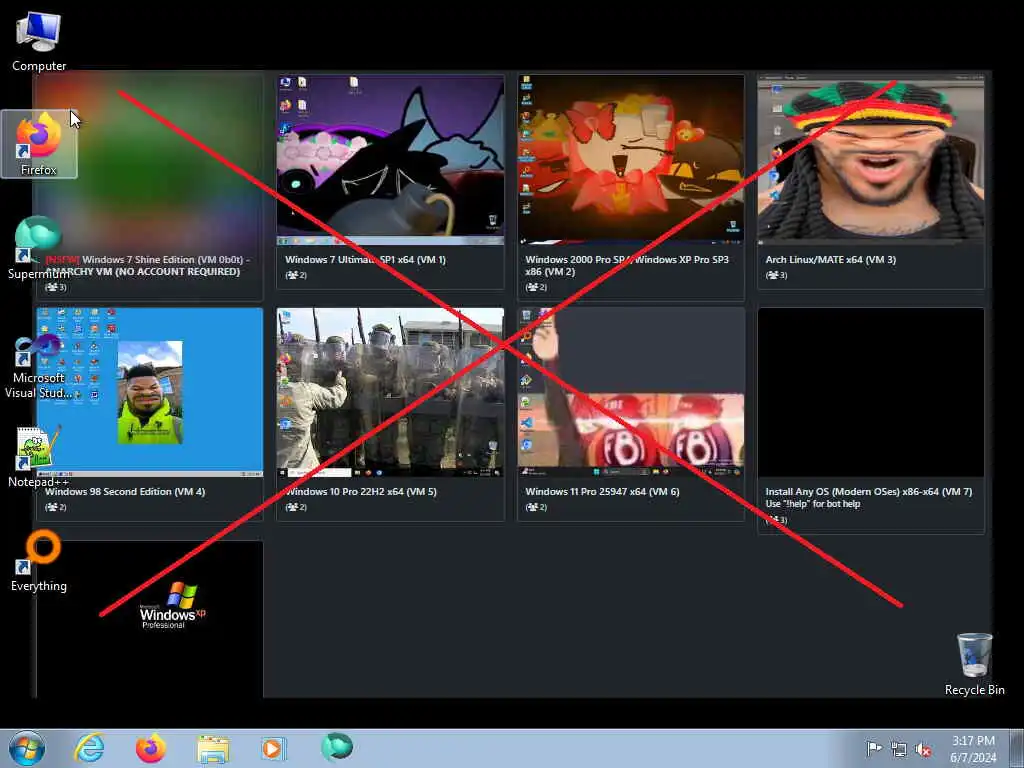Launch Windows Media Player from taskbar

point(274,748)
